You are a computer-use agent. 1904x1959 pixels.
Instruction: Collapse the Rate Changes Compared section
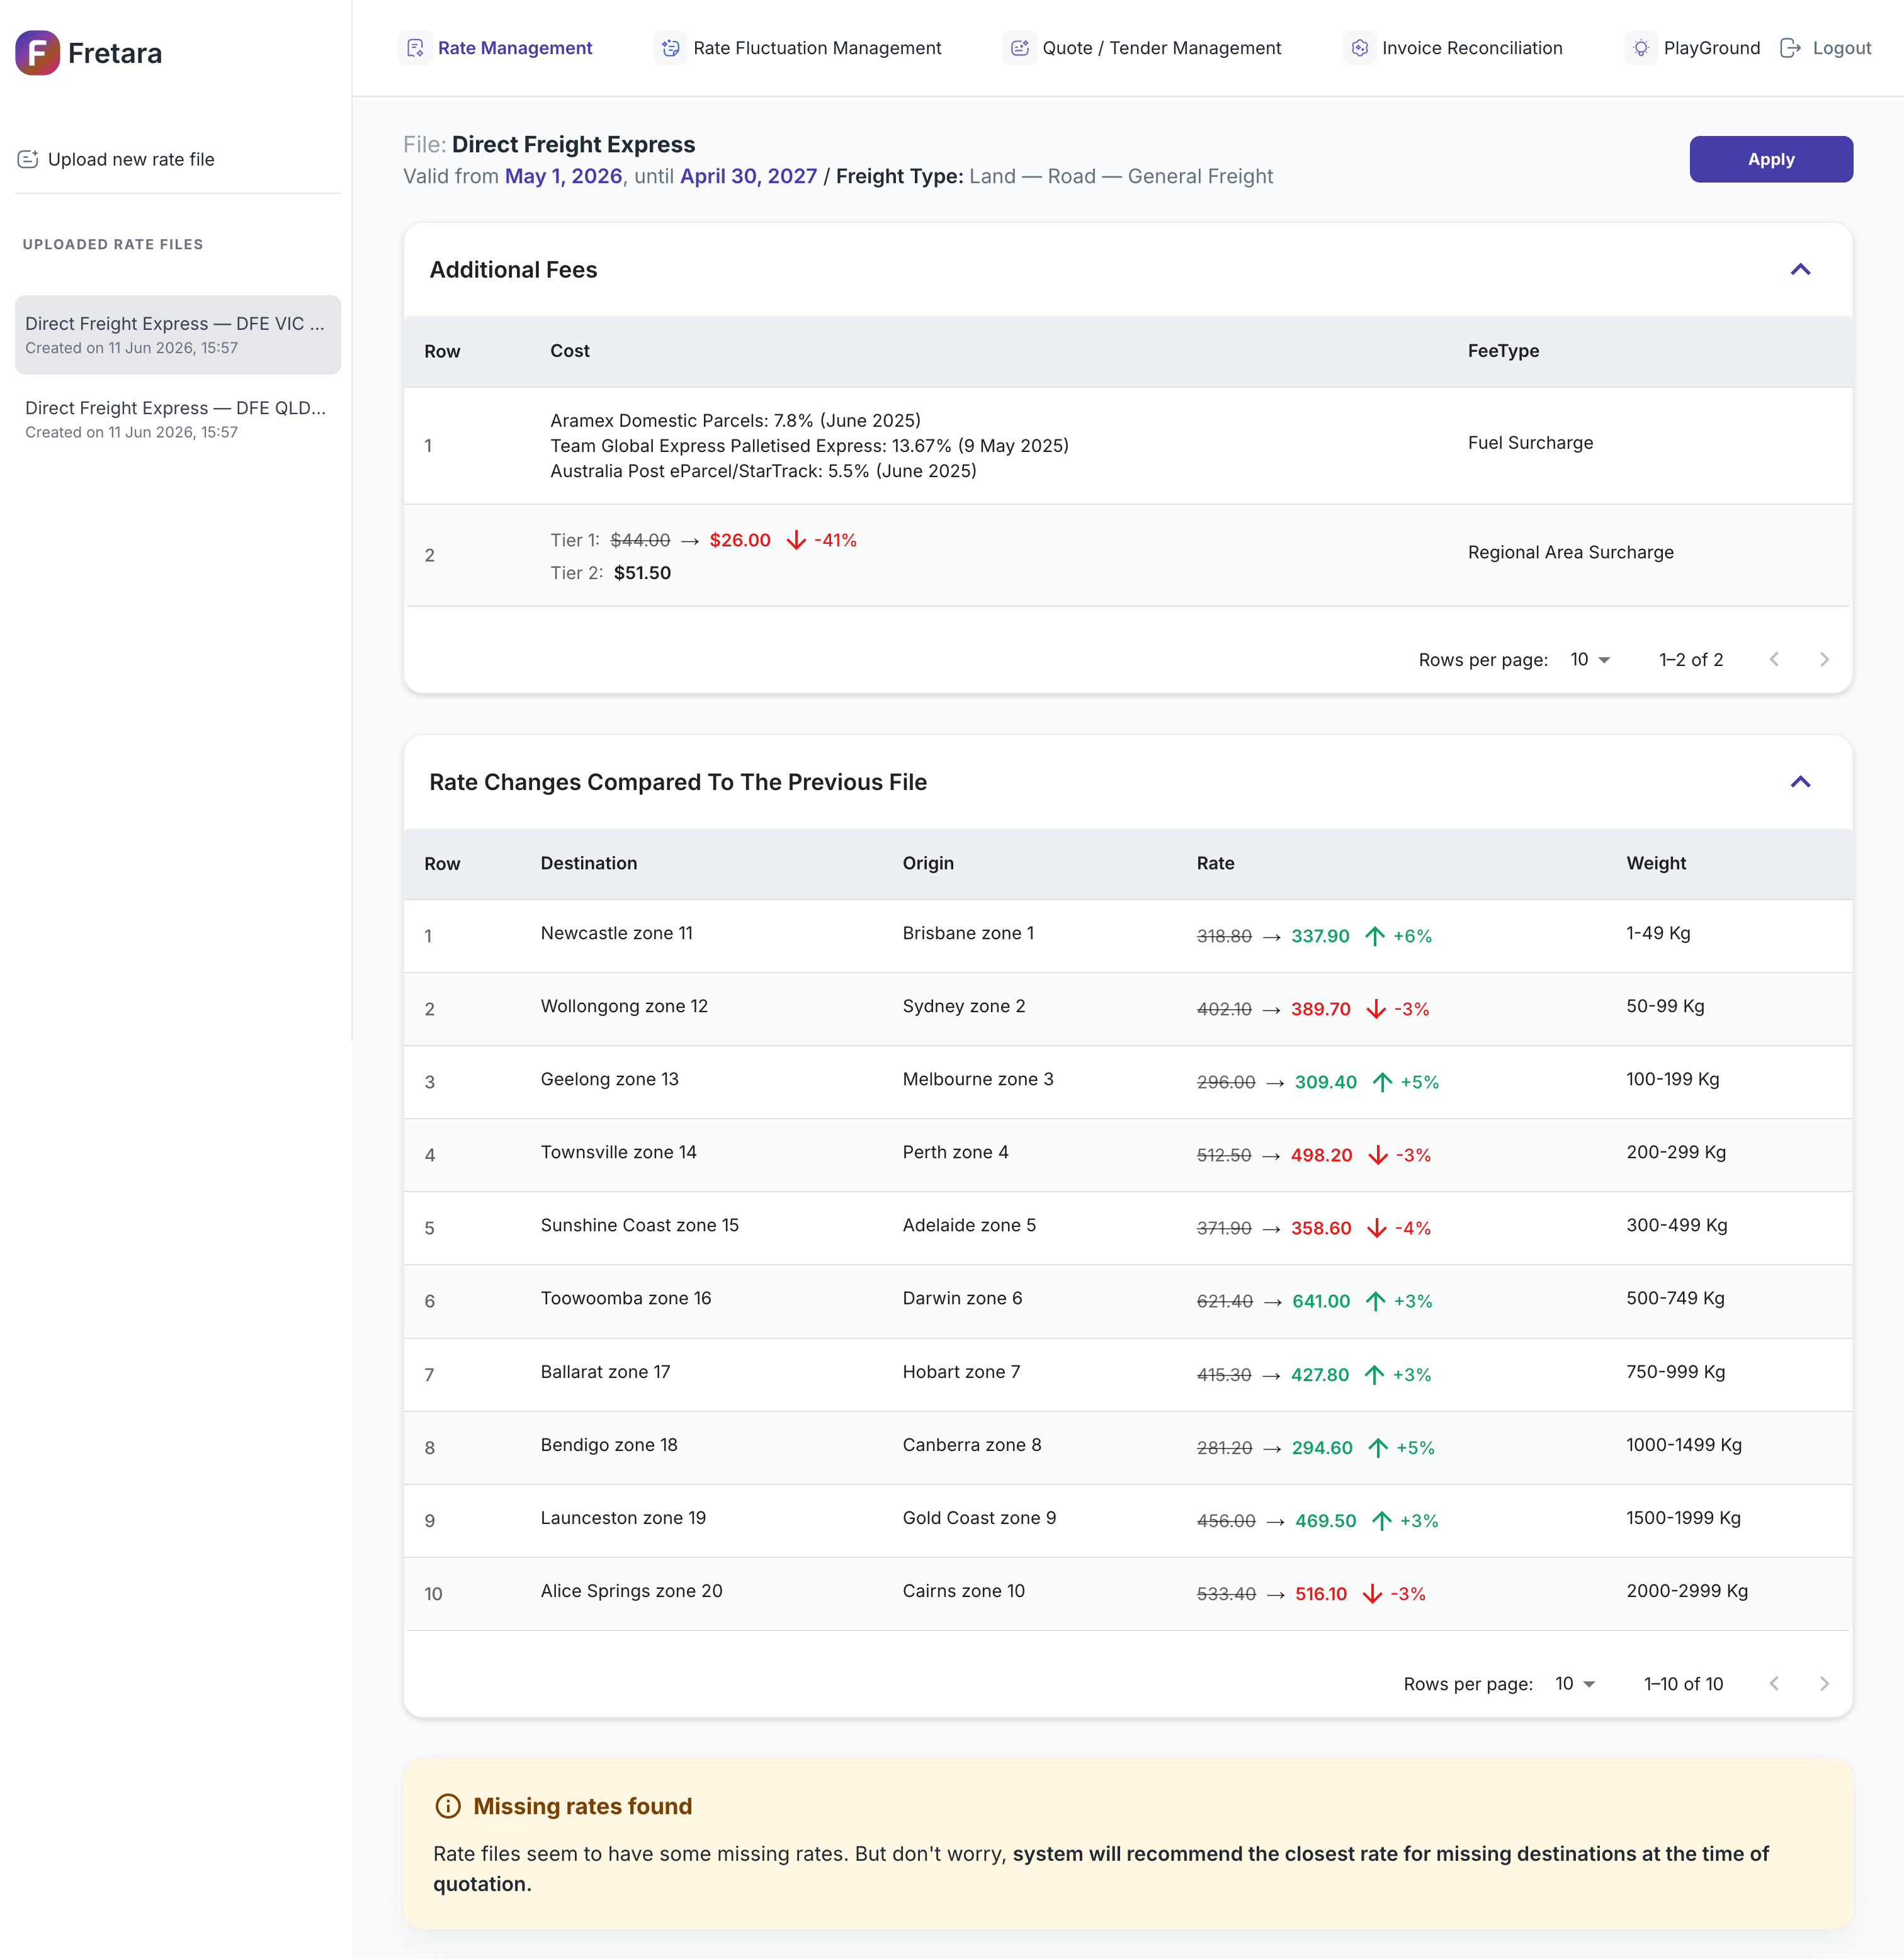[1800, 782]
